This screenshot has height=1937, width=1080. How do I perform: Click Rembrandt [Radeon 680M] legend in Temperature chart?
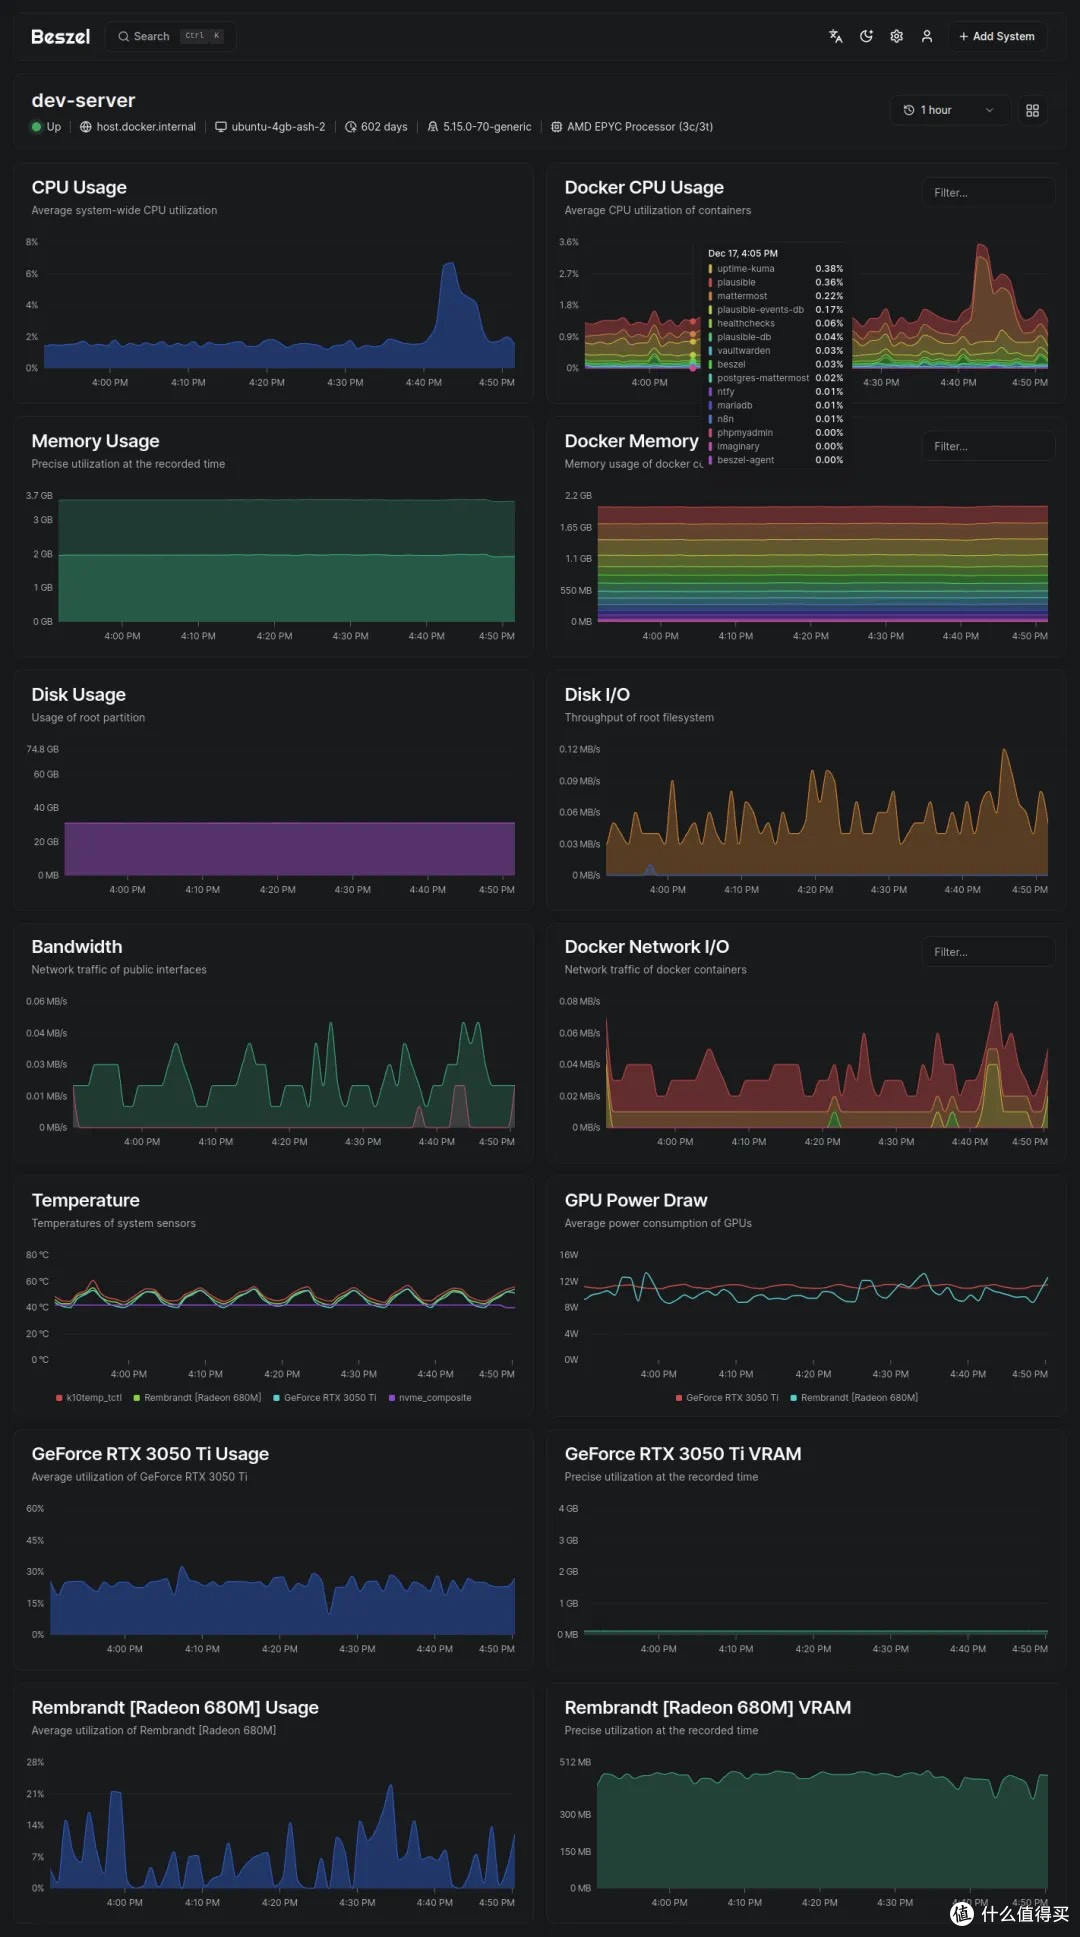197,1398
